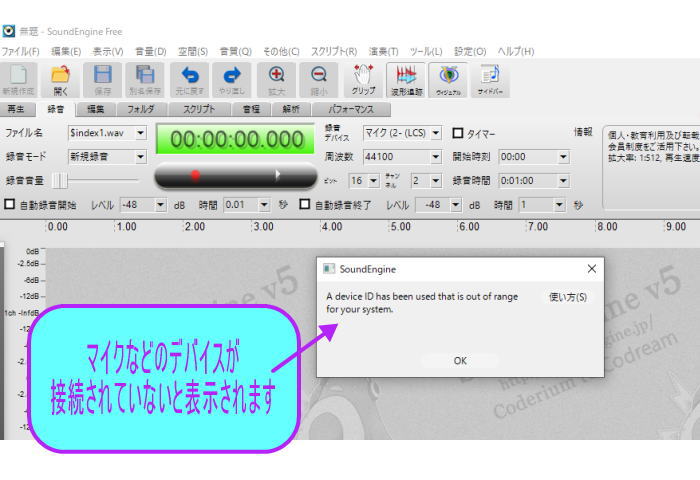This screenshot has height=480, width=700.
Task: Switch to the 録音 tab
Action: pos(56,109)
